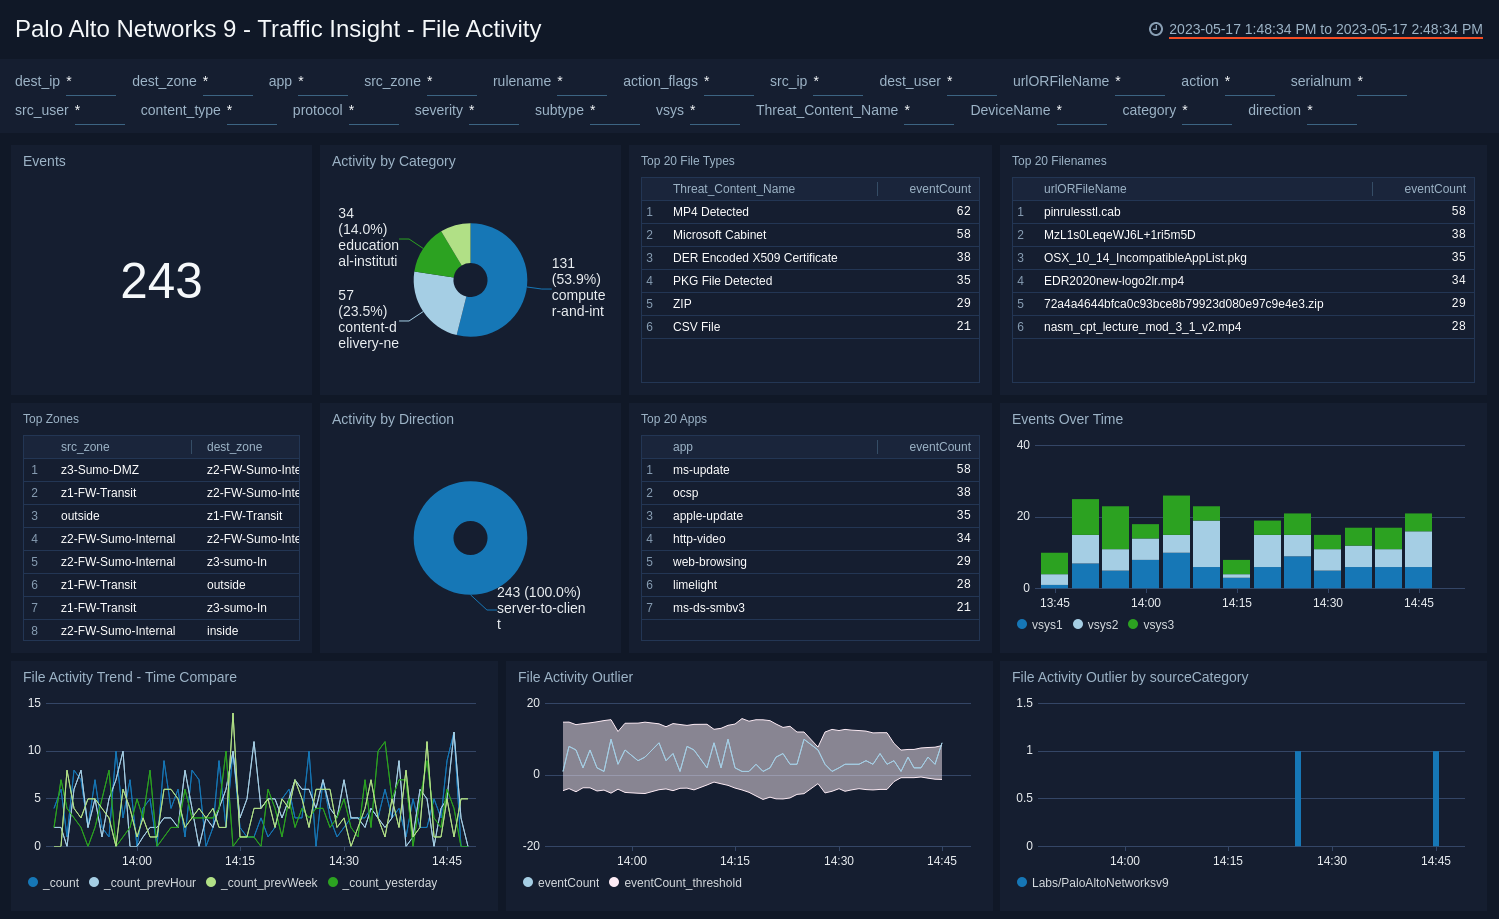Screen dimensions: 1499x919
Task: Select the MP4 Detected row
Action: pos(714,211)
